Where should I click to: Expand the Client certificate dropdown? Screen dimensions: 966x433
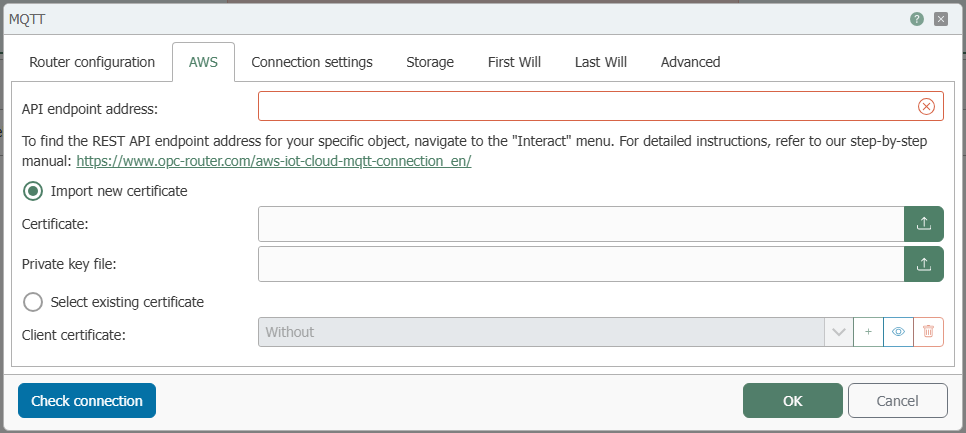pyautogui.click(x=838, y=332)
